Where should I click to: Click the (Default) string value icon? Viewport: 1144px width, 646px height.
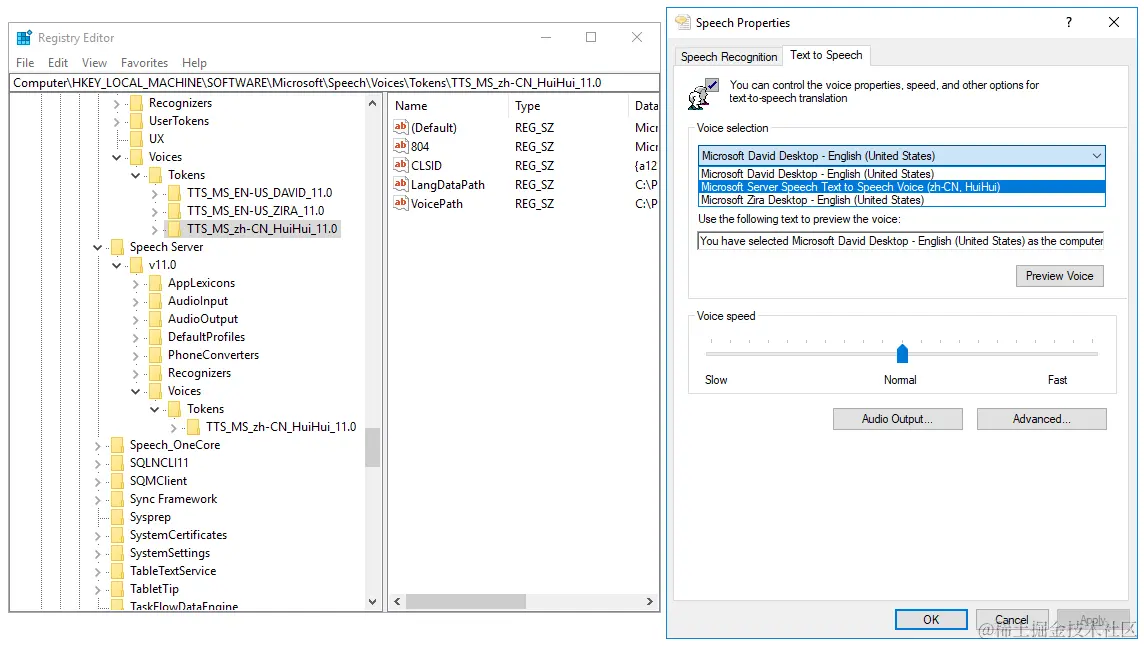[x=401, y=127]
